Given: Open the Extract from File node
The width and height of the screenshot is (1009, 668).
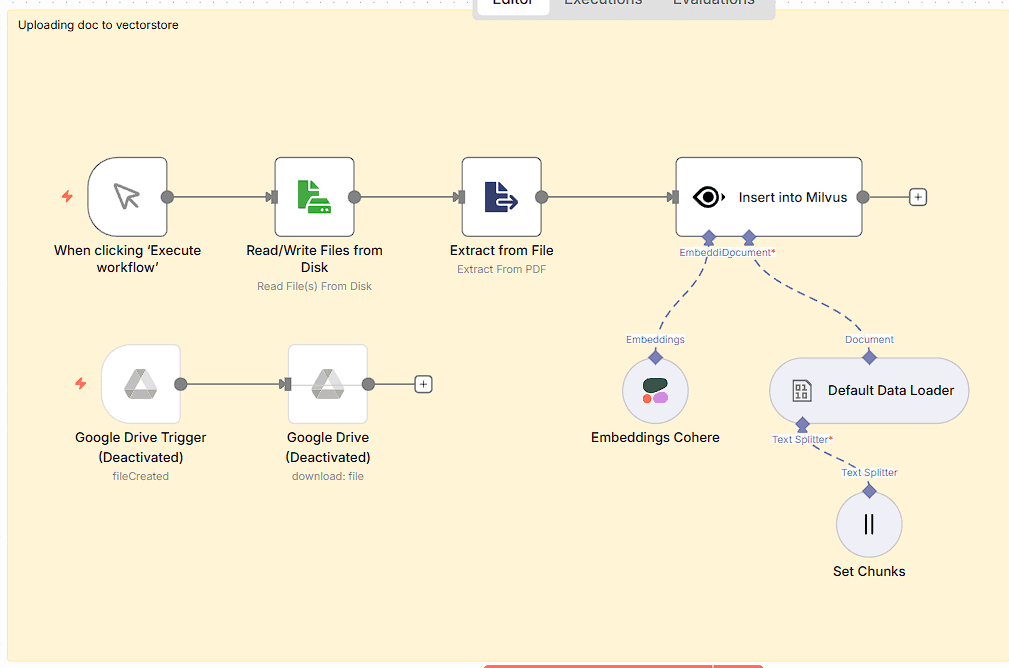Looking at the screenshot, I should 502,197.
